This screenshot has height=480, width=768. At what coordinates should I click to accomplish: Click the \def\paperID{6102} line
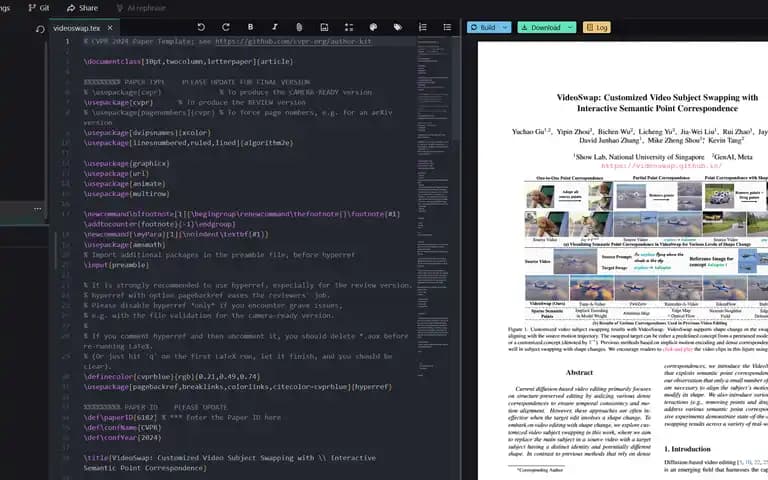pos(182,417)
